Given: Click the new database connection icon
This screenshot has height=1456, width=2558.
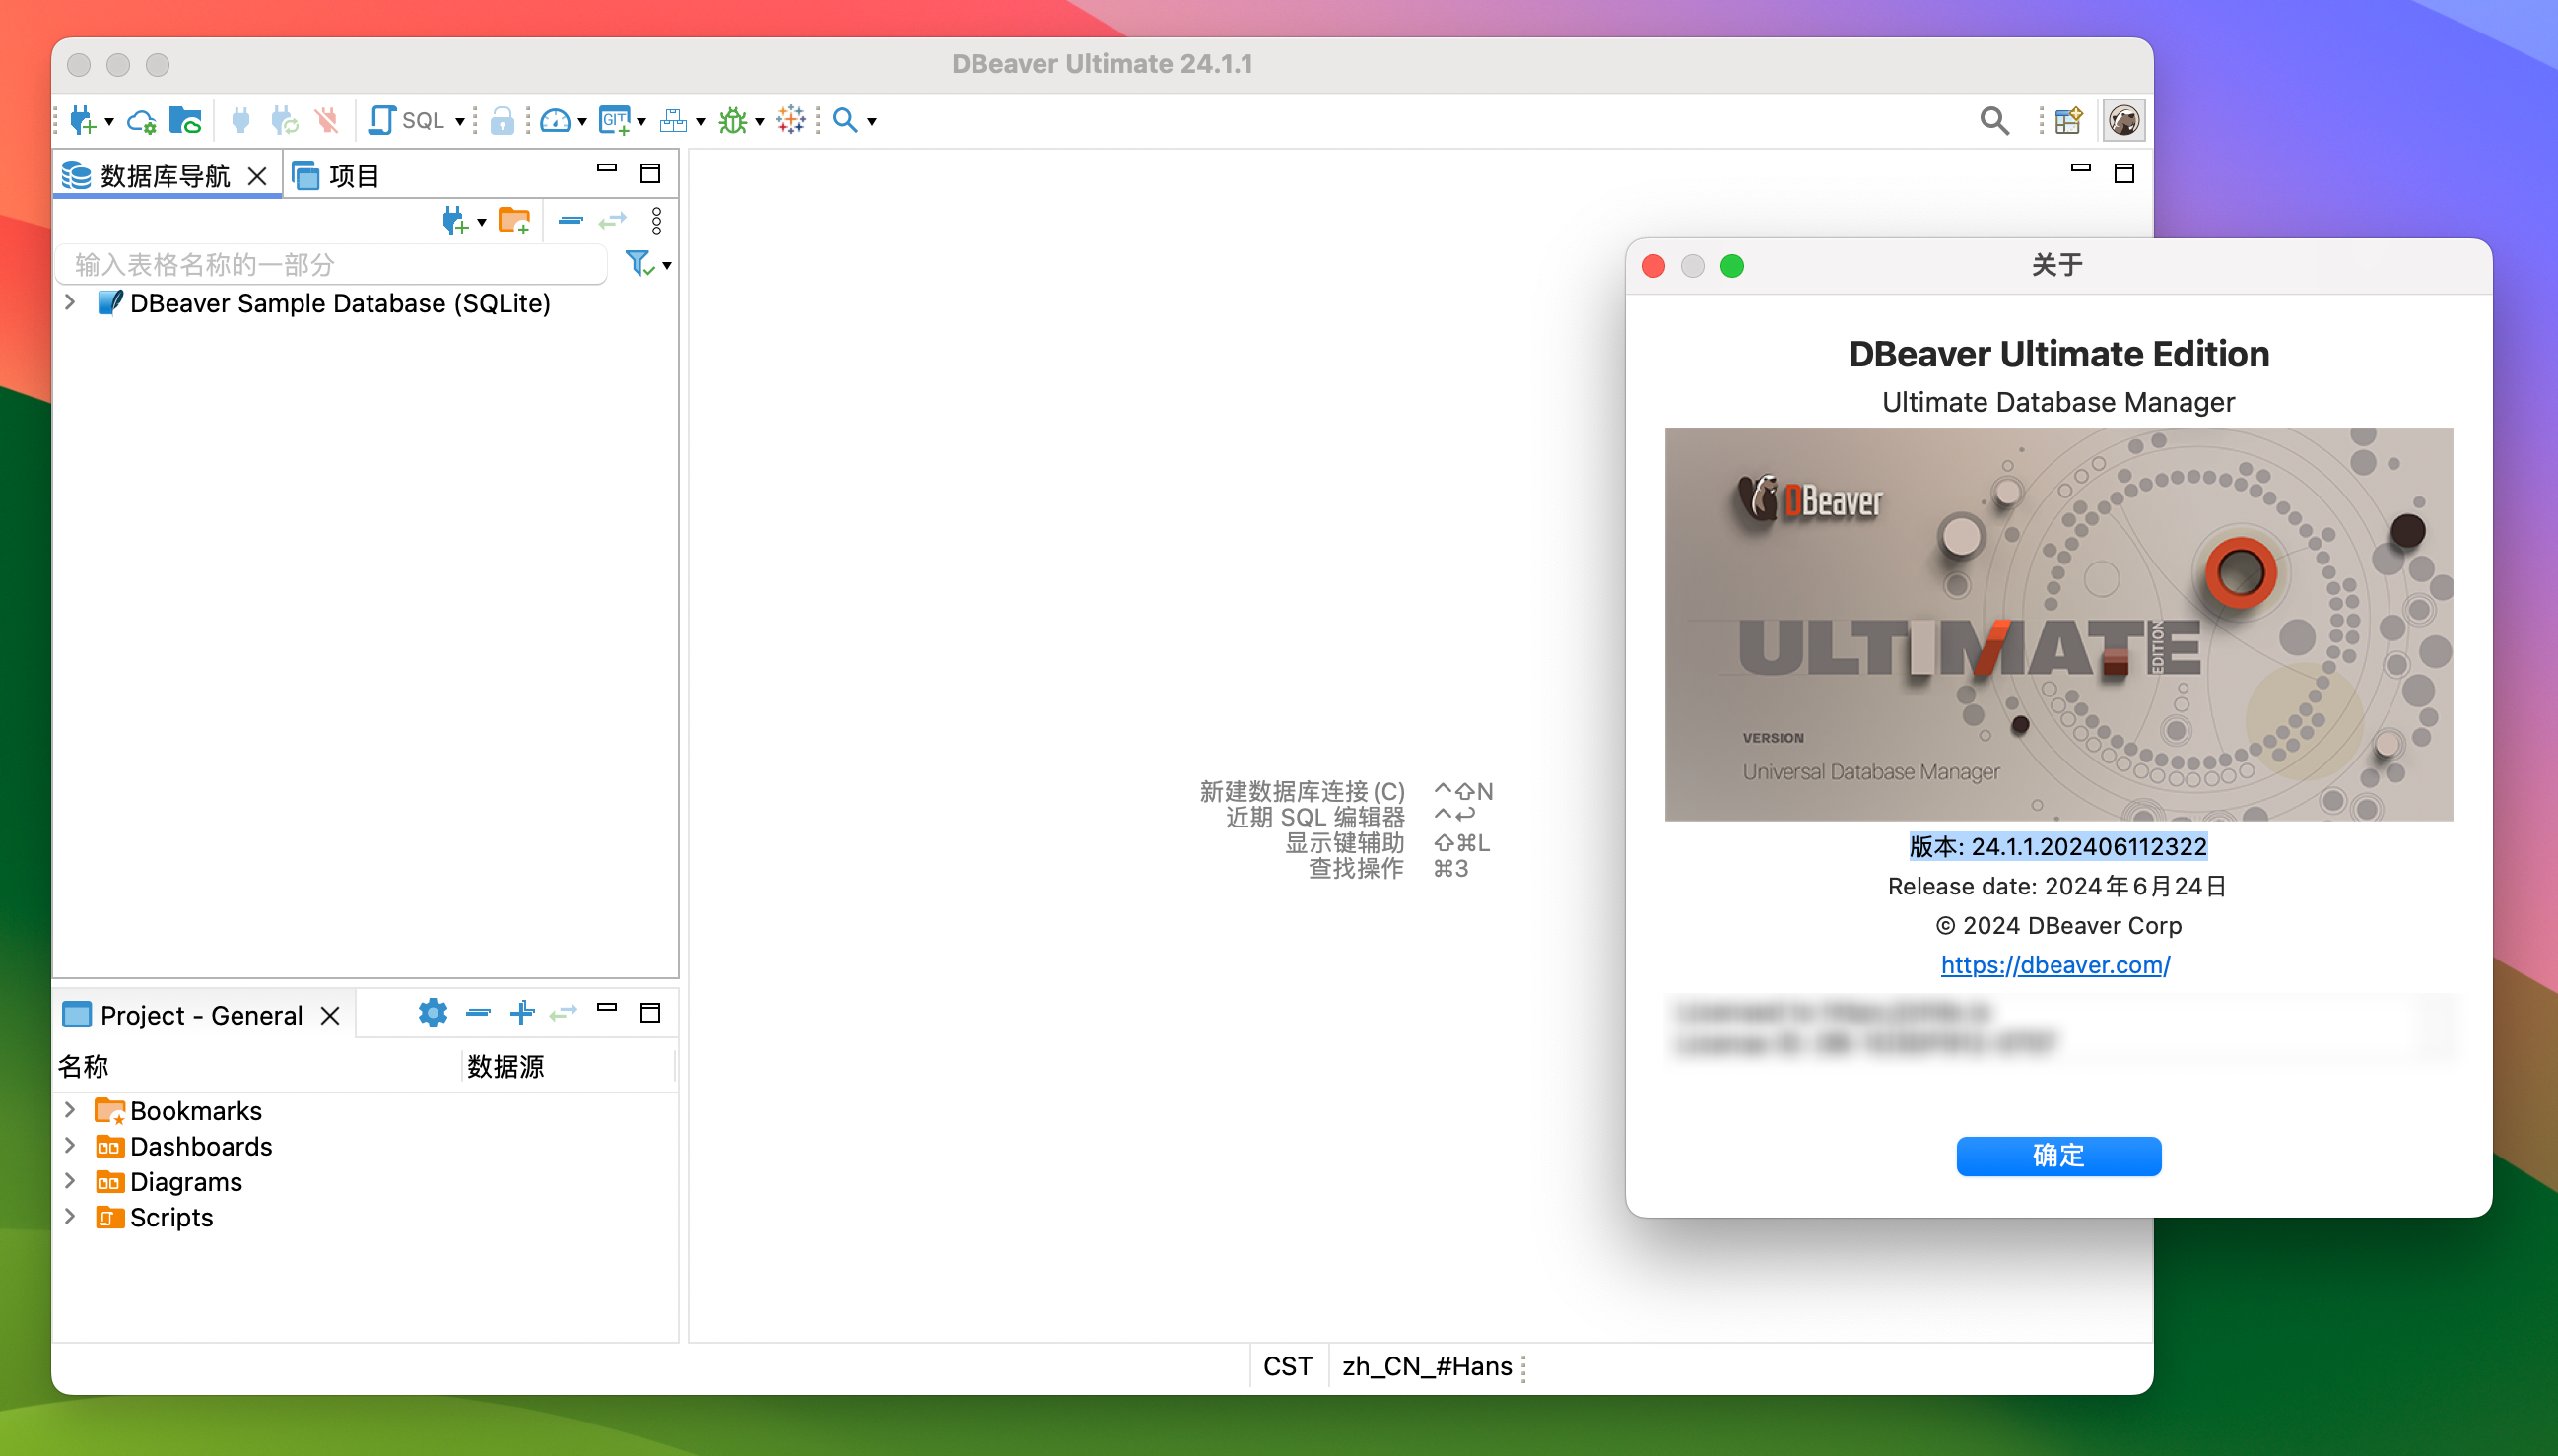Looking at the screenshot, I should 83,119.
